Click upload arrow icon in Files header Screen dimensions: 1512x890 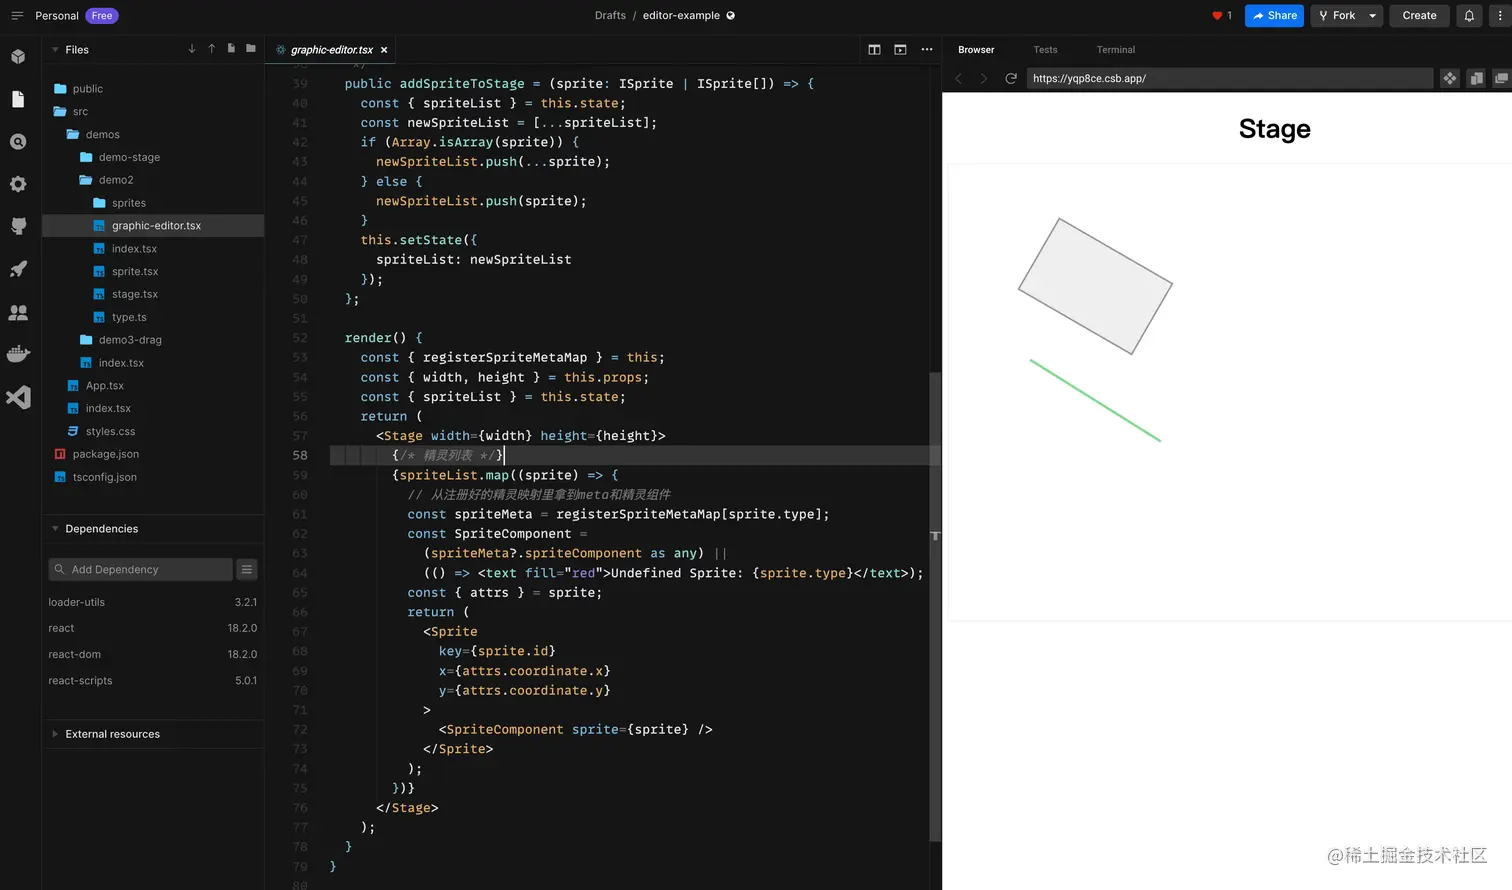click(212, 49)
